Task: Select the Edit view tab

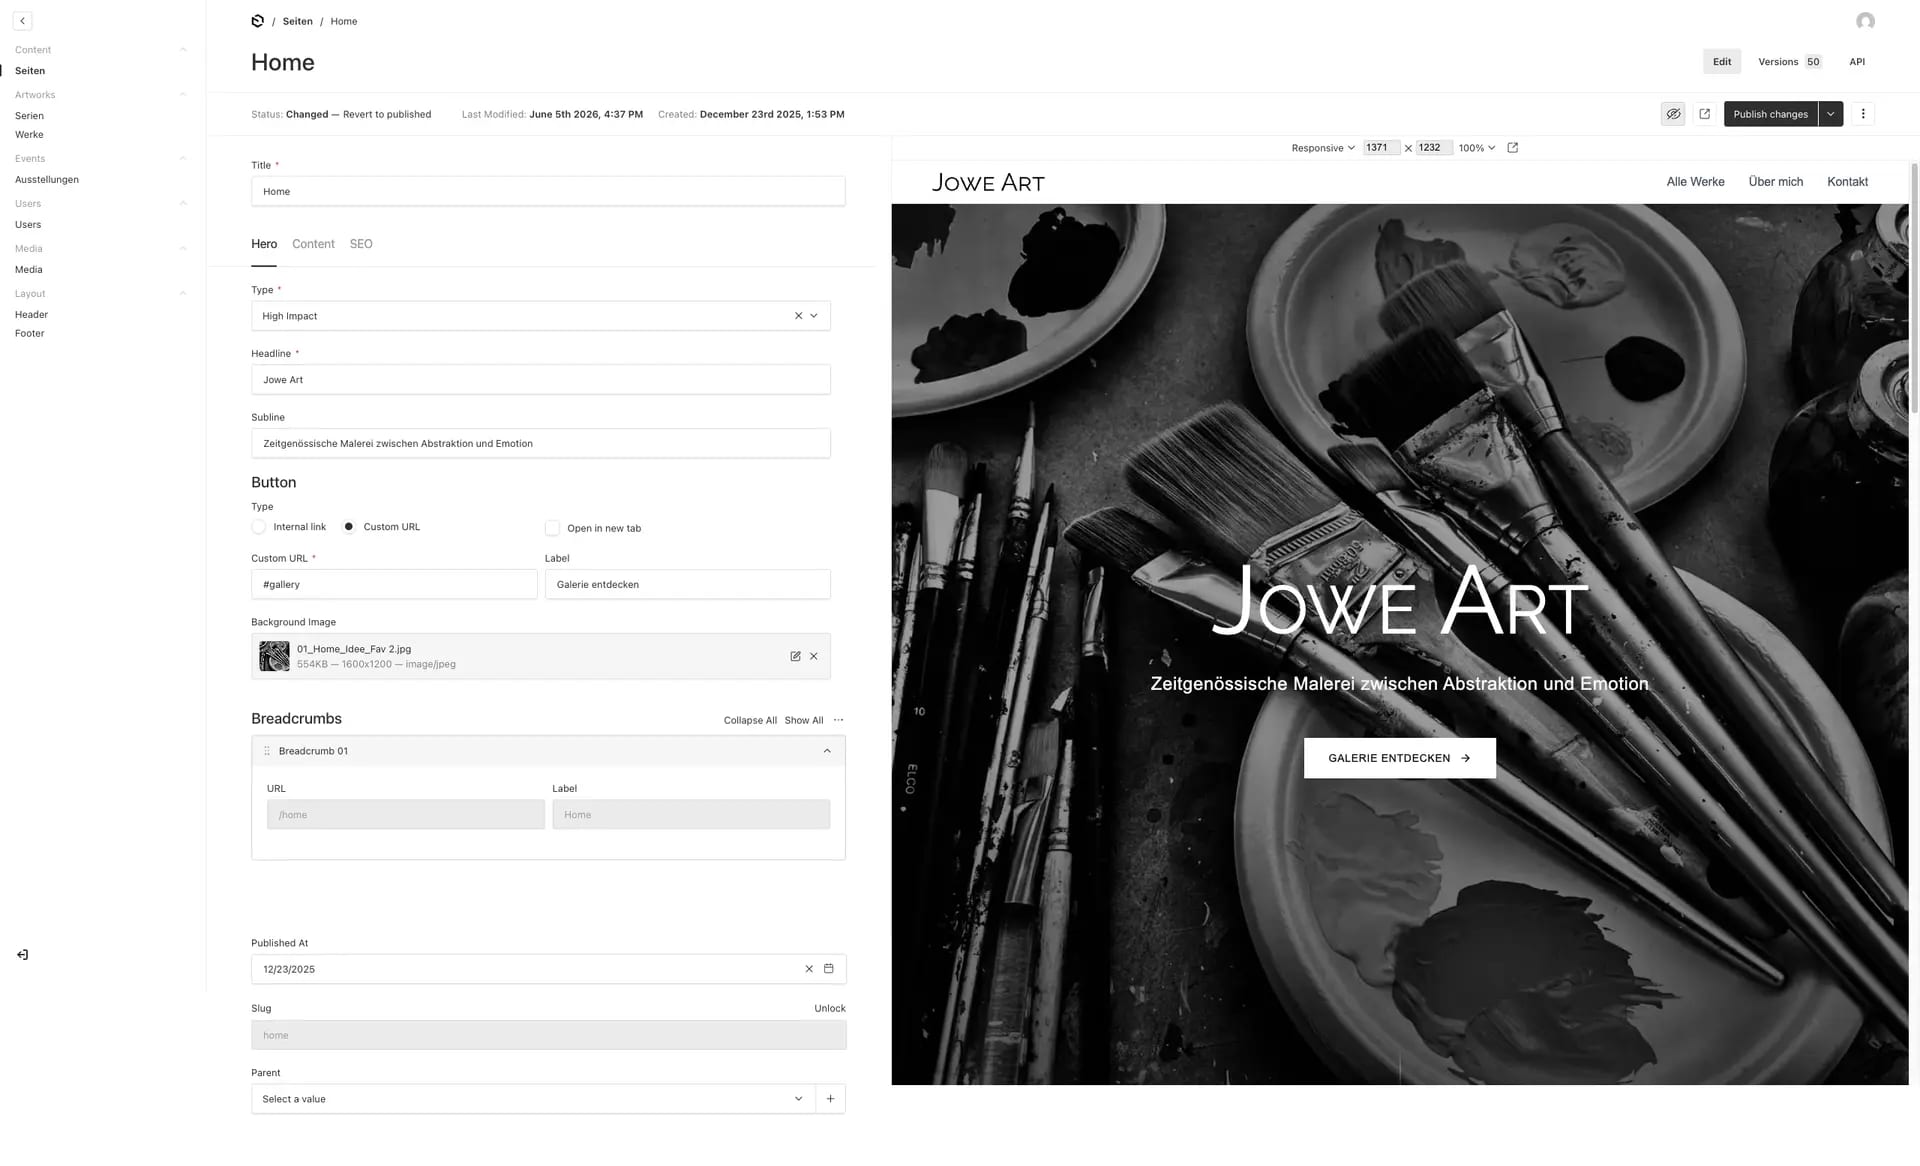Action: click(1722, 62)
